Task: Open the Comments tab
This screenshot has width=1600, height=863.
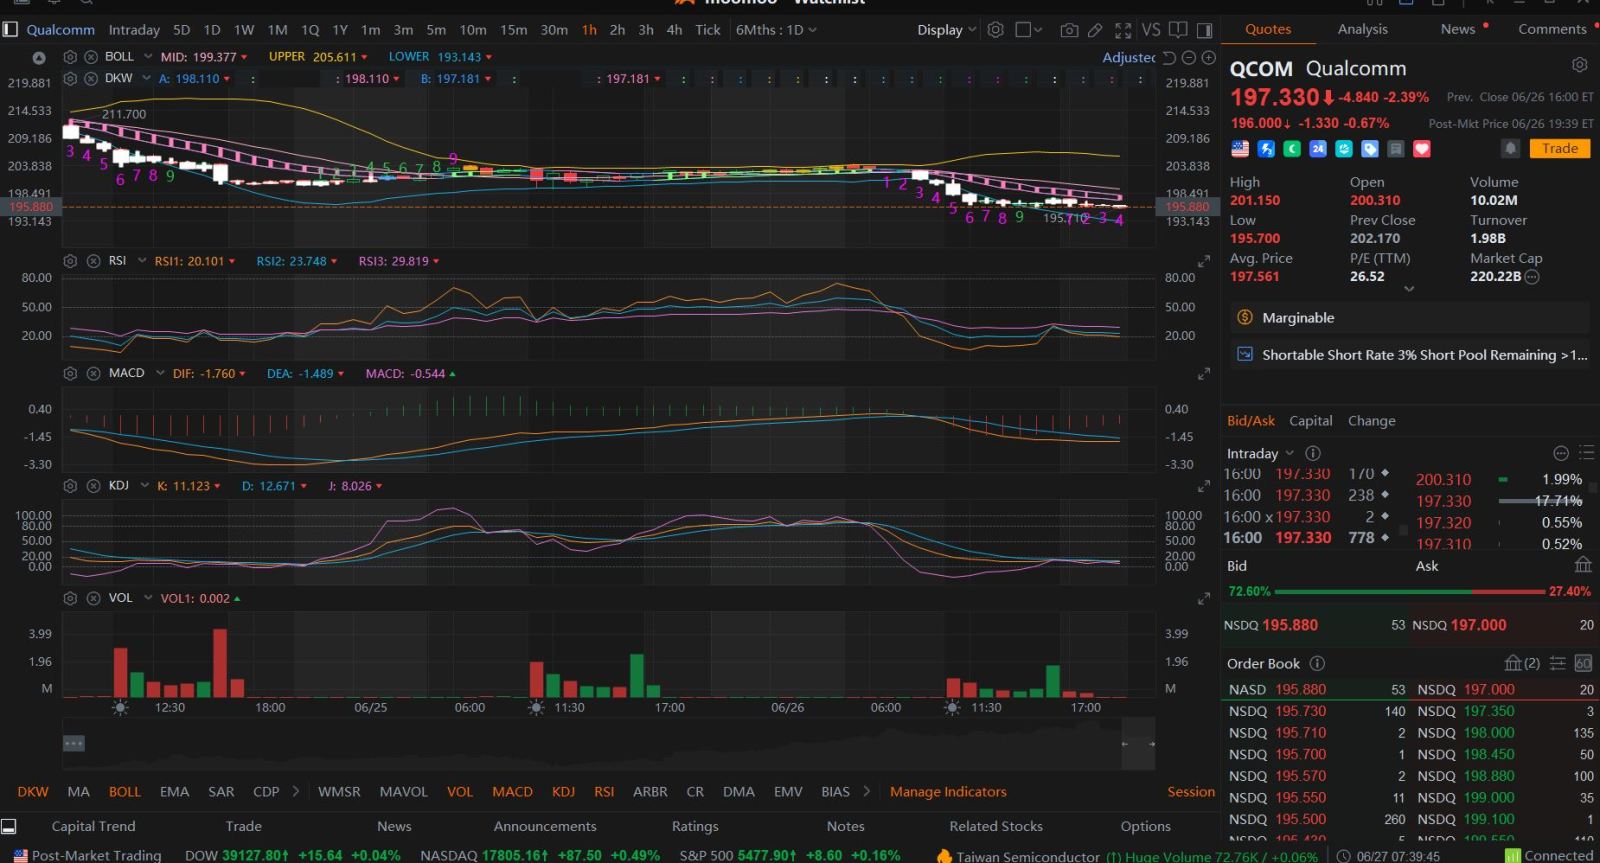Action: [x=1552, y=29]
